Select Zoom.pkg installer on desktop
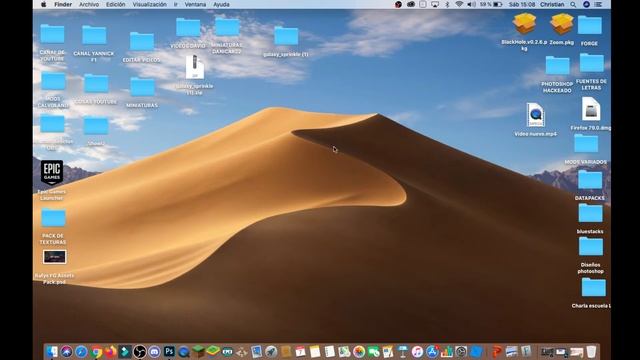Screen dimensions: 640x360 coord(562,24)
